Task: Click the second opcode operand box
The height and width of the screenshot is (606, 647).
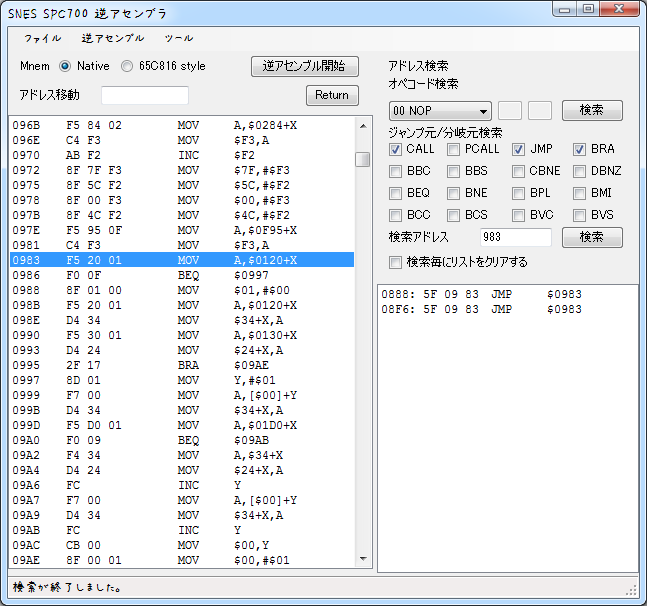Action: (x=540, y=111)
